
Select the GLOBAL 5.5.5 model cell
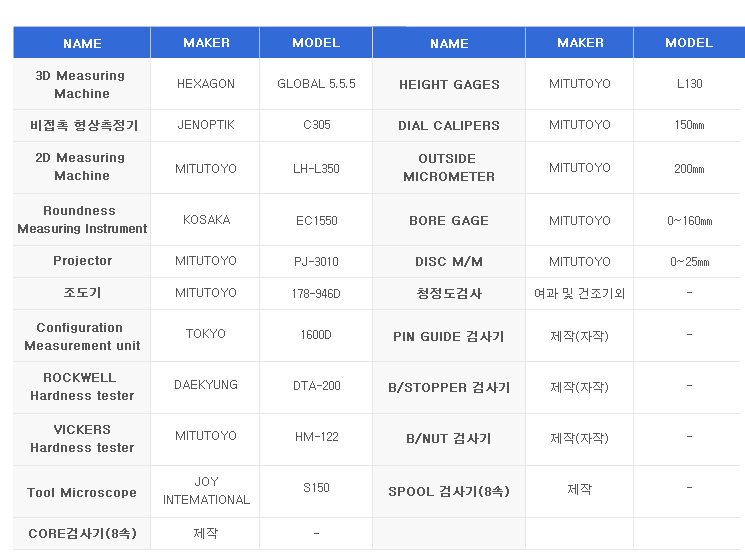point(316,84)
